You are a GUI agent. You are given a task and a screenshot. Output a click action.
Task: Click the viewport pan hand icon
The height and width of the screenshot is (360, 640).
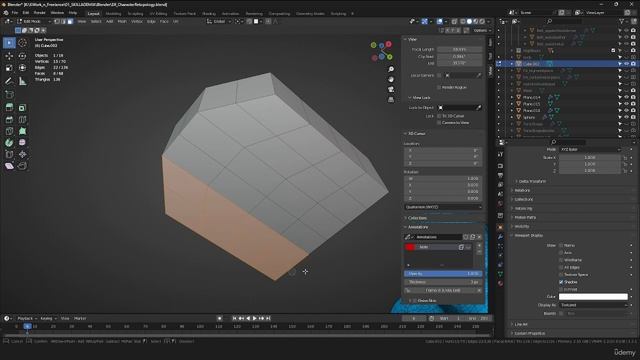tap(391, 79)
